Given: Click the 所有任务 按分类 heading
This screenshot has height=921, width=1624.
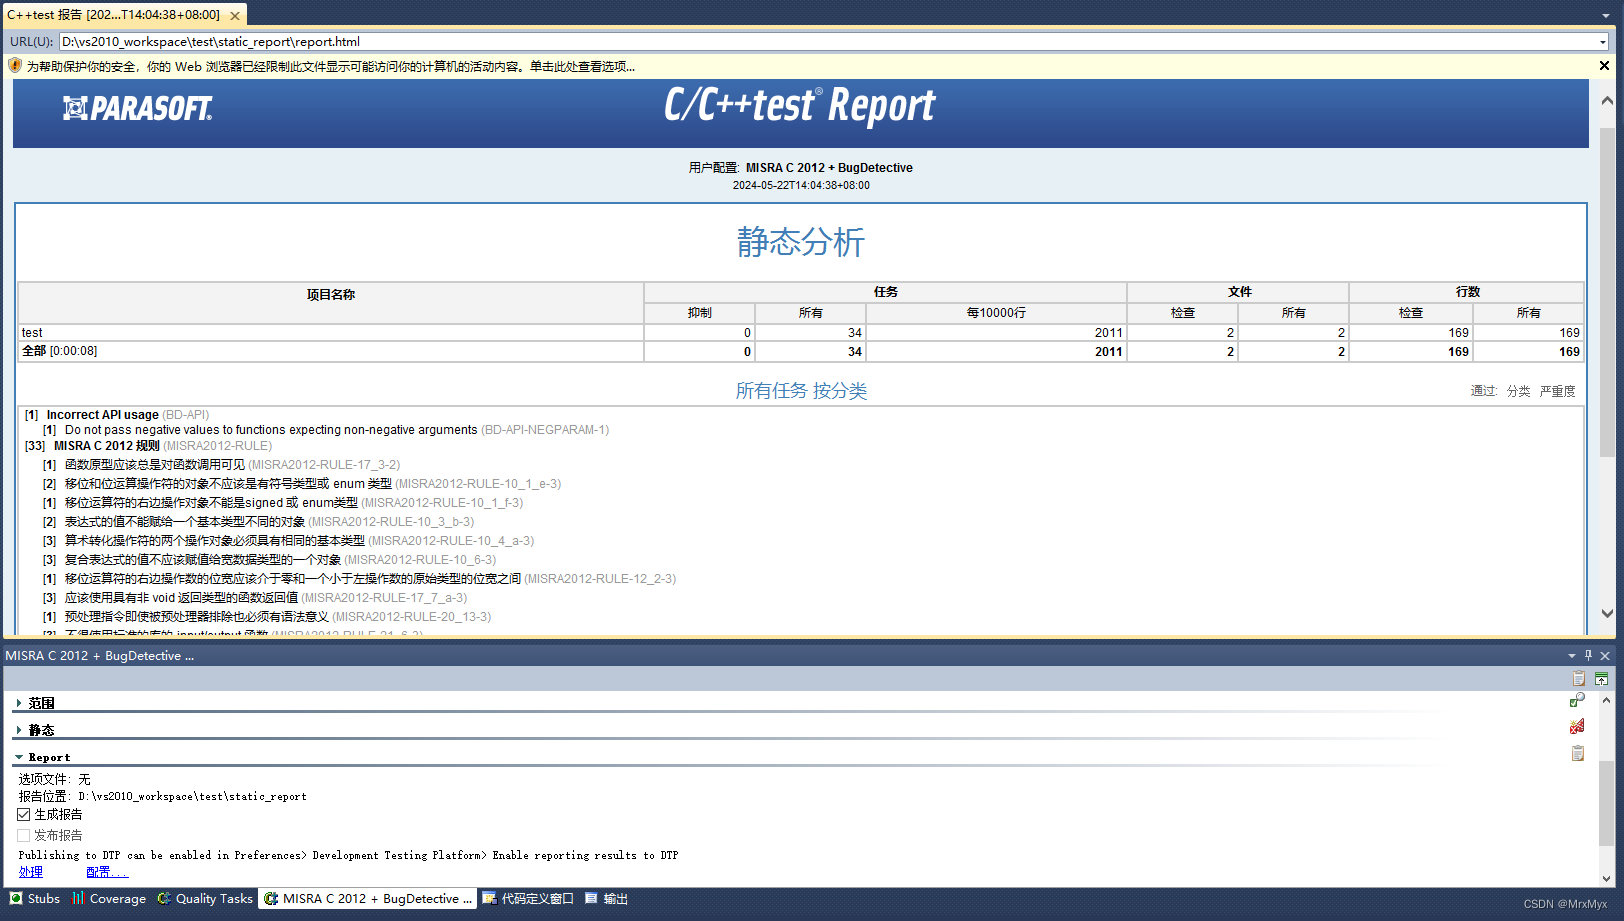Looking at the screenshot, I should tap(801, 391).
